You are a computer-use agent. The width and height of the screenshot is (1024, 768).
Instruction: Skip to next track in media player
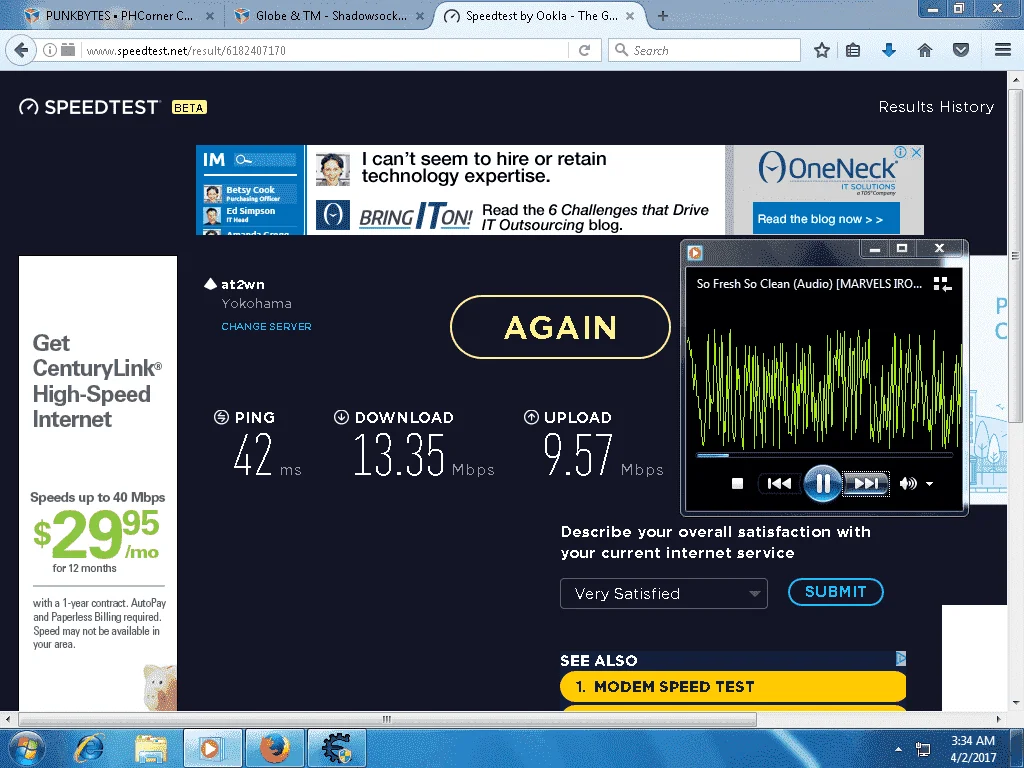pyautogui.click(x=866, y=483)
